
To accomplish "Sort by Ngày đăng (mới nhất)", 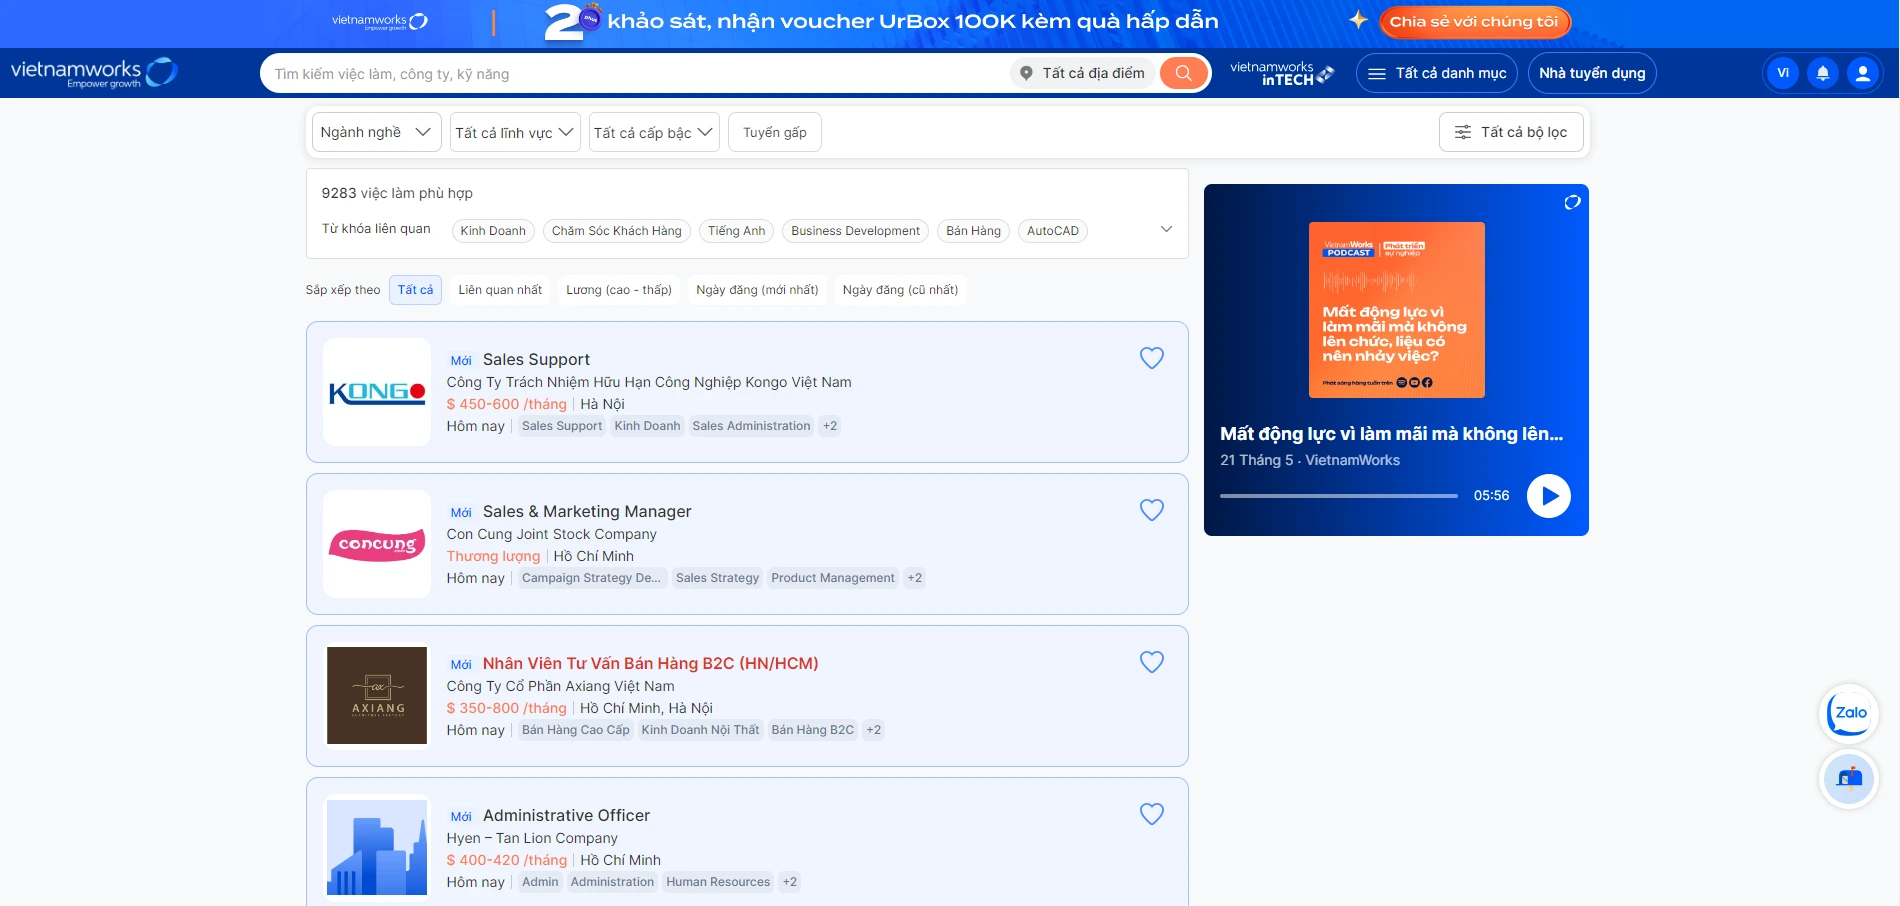I will coord(757,290).
